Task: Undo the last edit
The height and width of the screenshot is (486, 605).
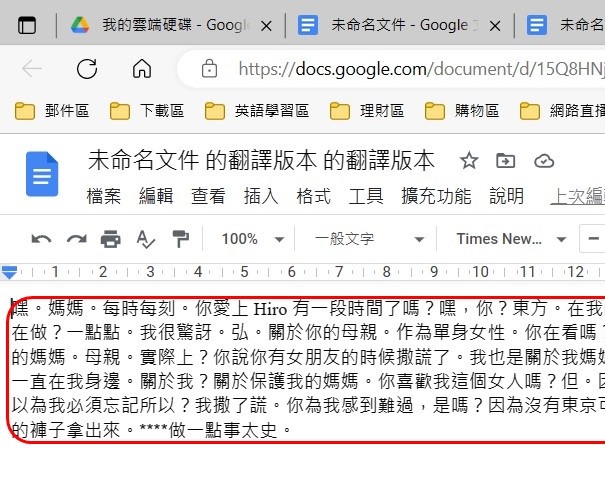Action: tap(41, 239)
